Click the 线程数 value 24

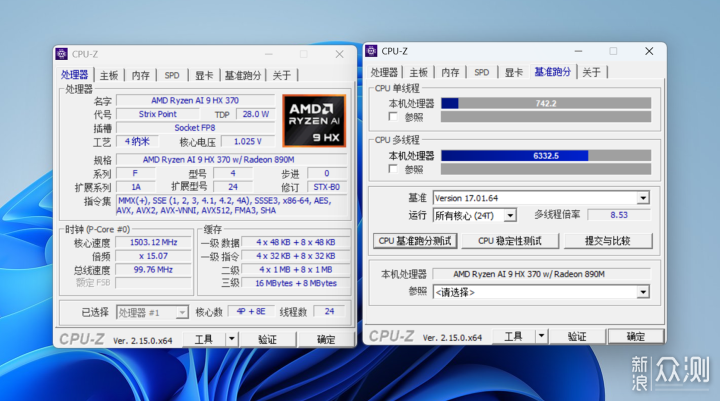330,311
